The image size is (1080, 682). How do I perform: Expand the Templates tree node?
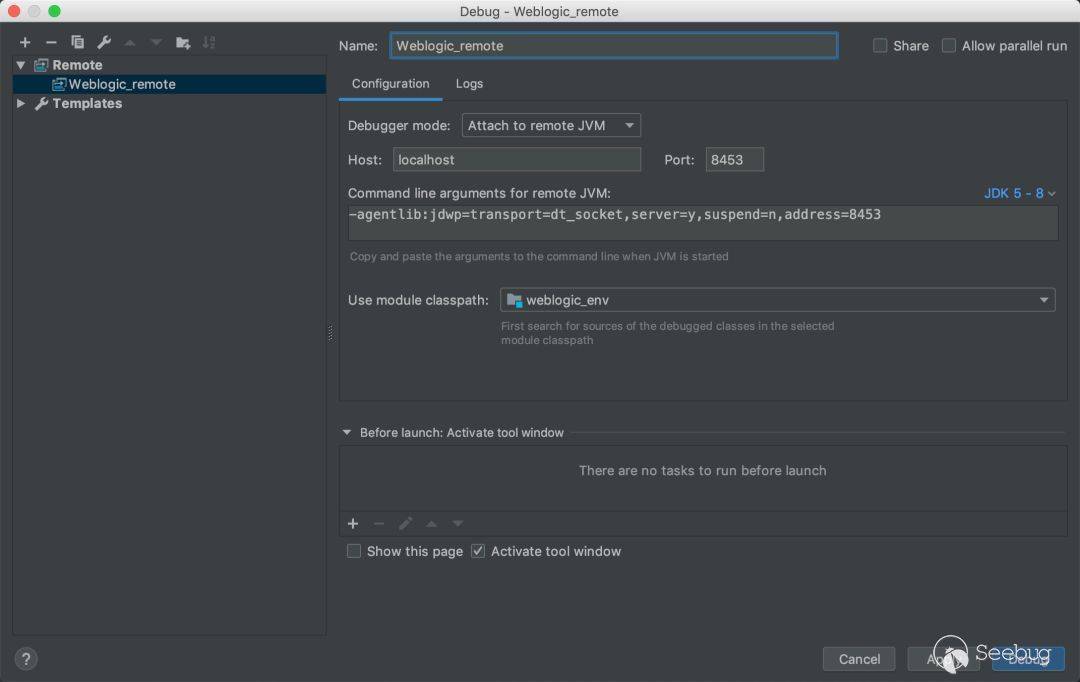[x=21, y=103]
